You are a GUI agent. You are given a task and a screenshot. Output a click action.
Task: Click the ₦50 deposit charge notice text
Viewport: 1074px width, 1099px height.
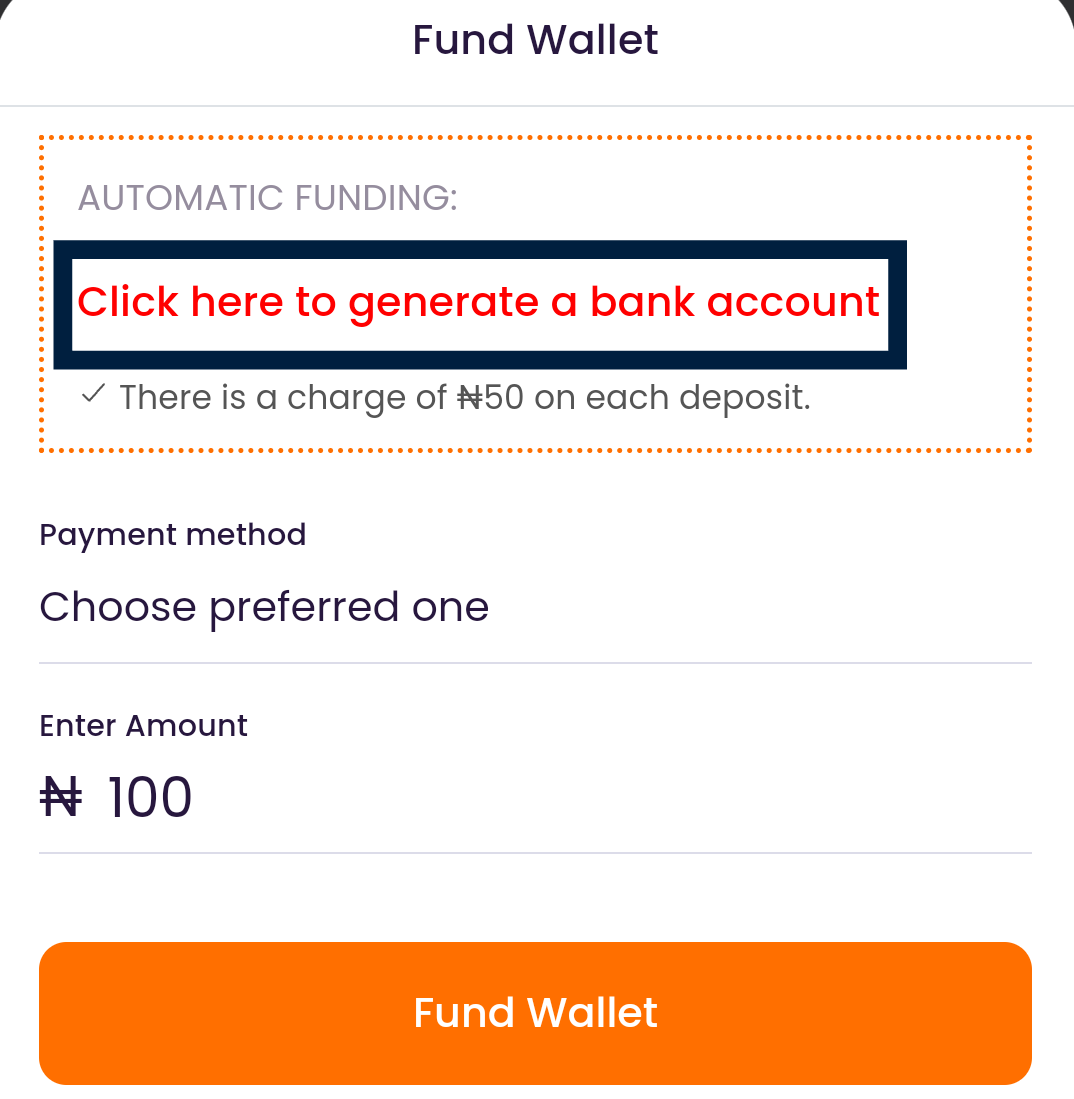pos(464,398)
